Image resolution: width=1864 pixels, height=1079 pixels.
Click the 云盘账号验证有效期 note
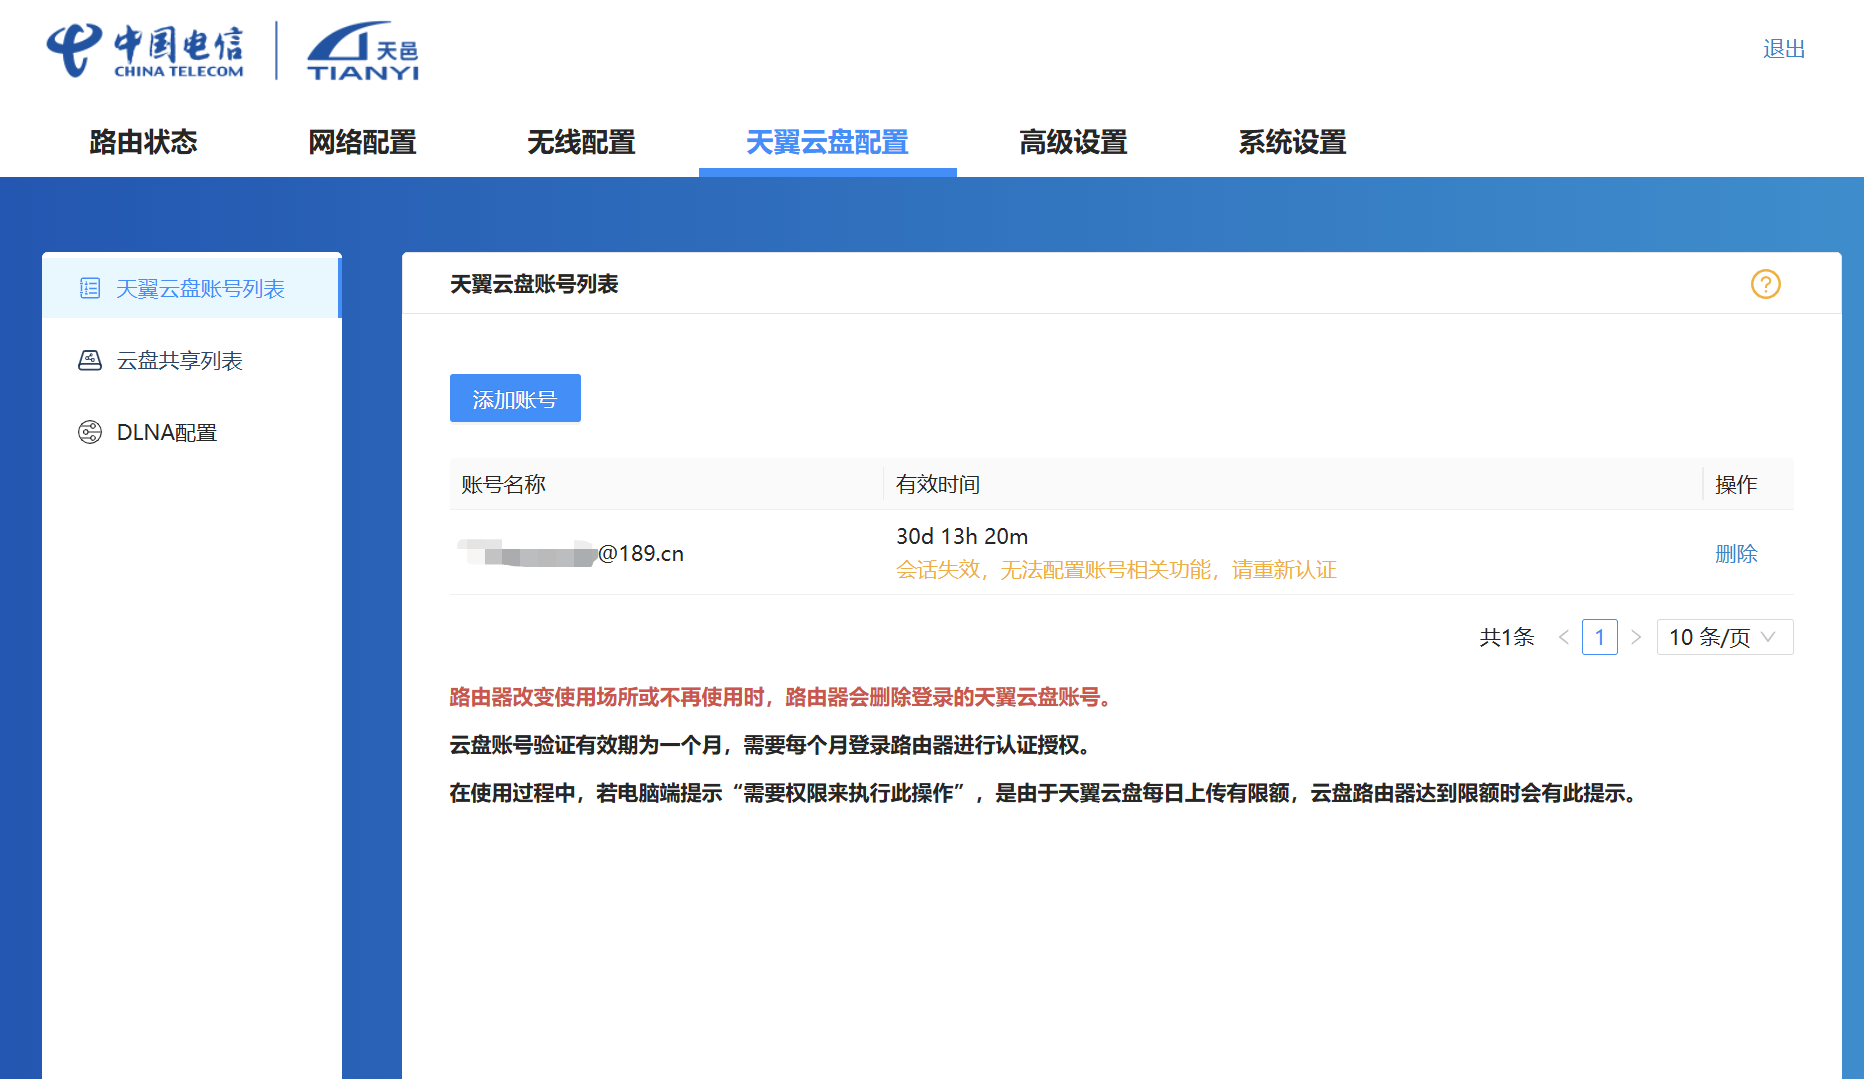coord(771,745)
